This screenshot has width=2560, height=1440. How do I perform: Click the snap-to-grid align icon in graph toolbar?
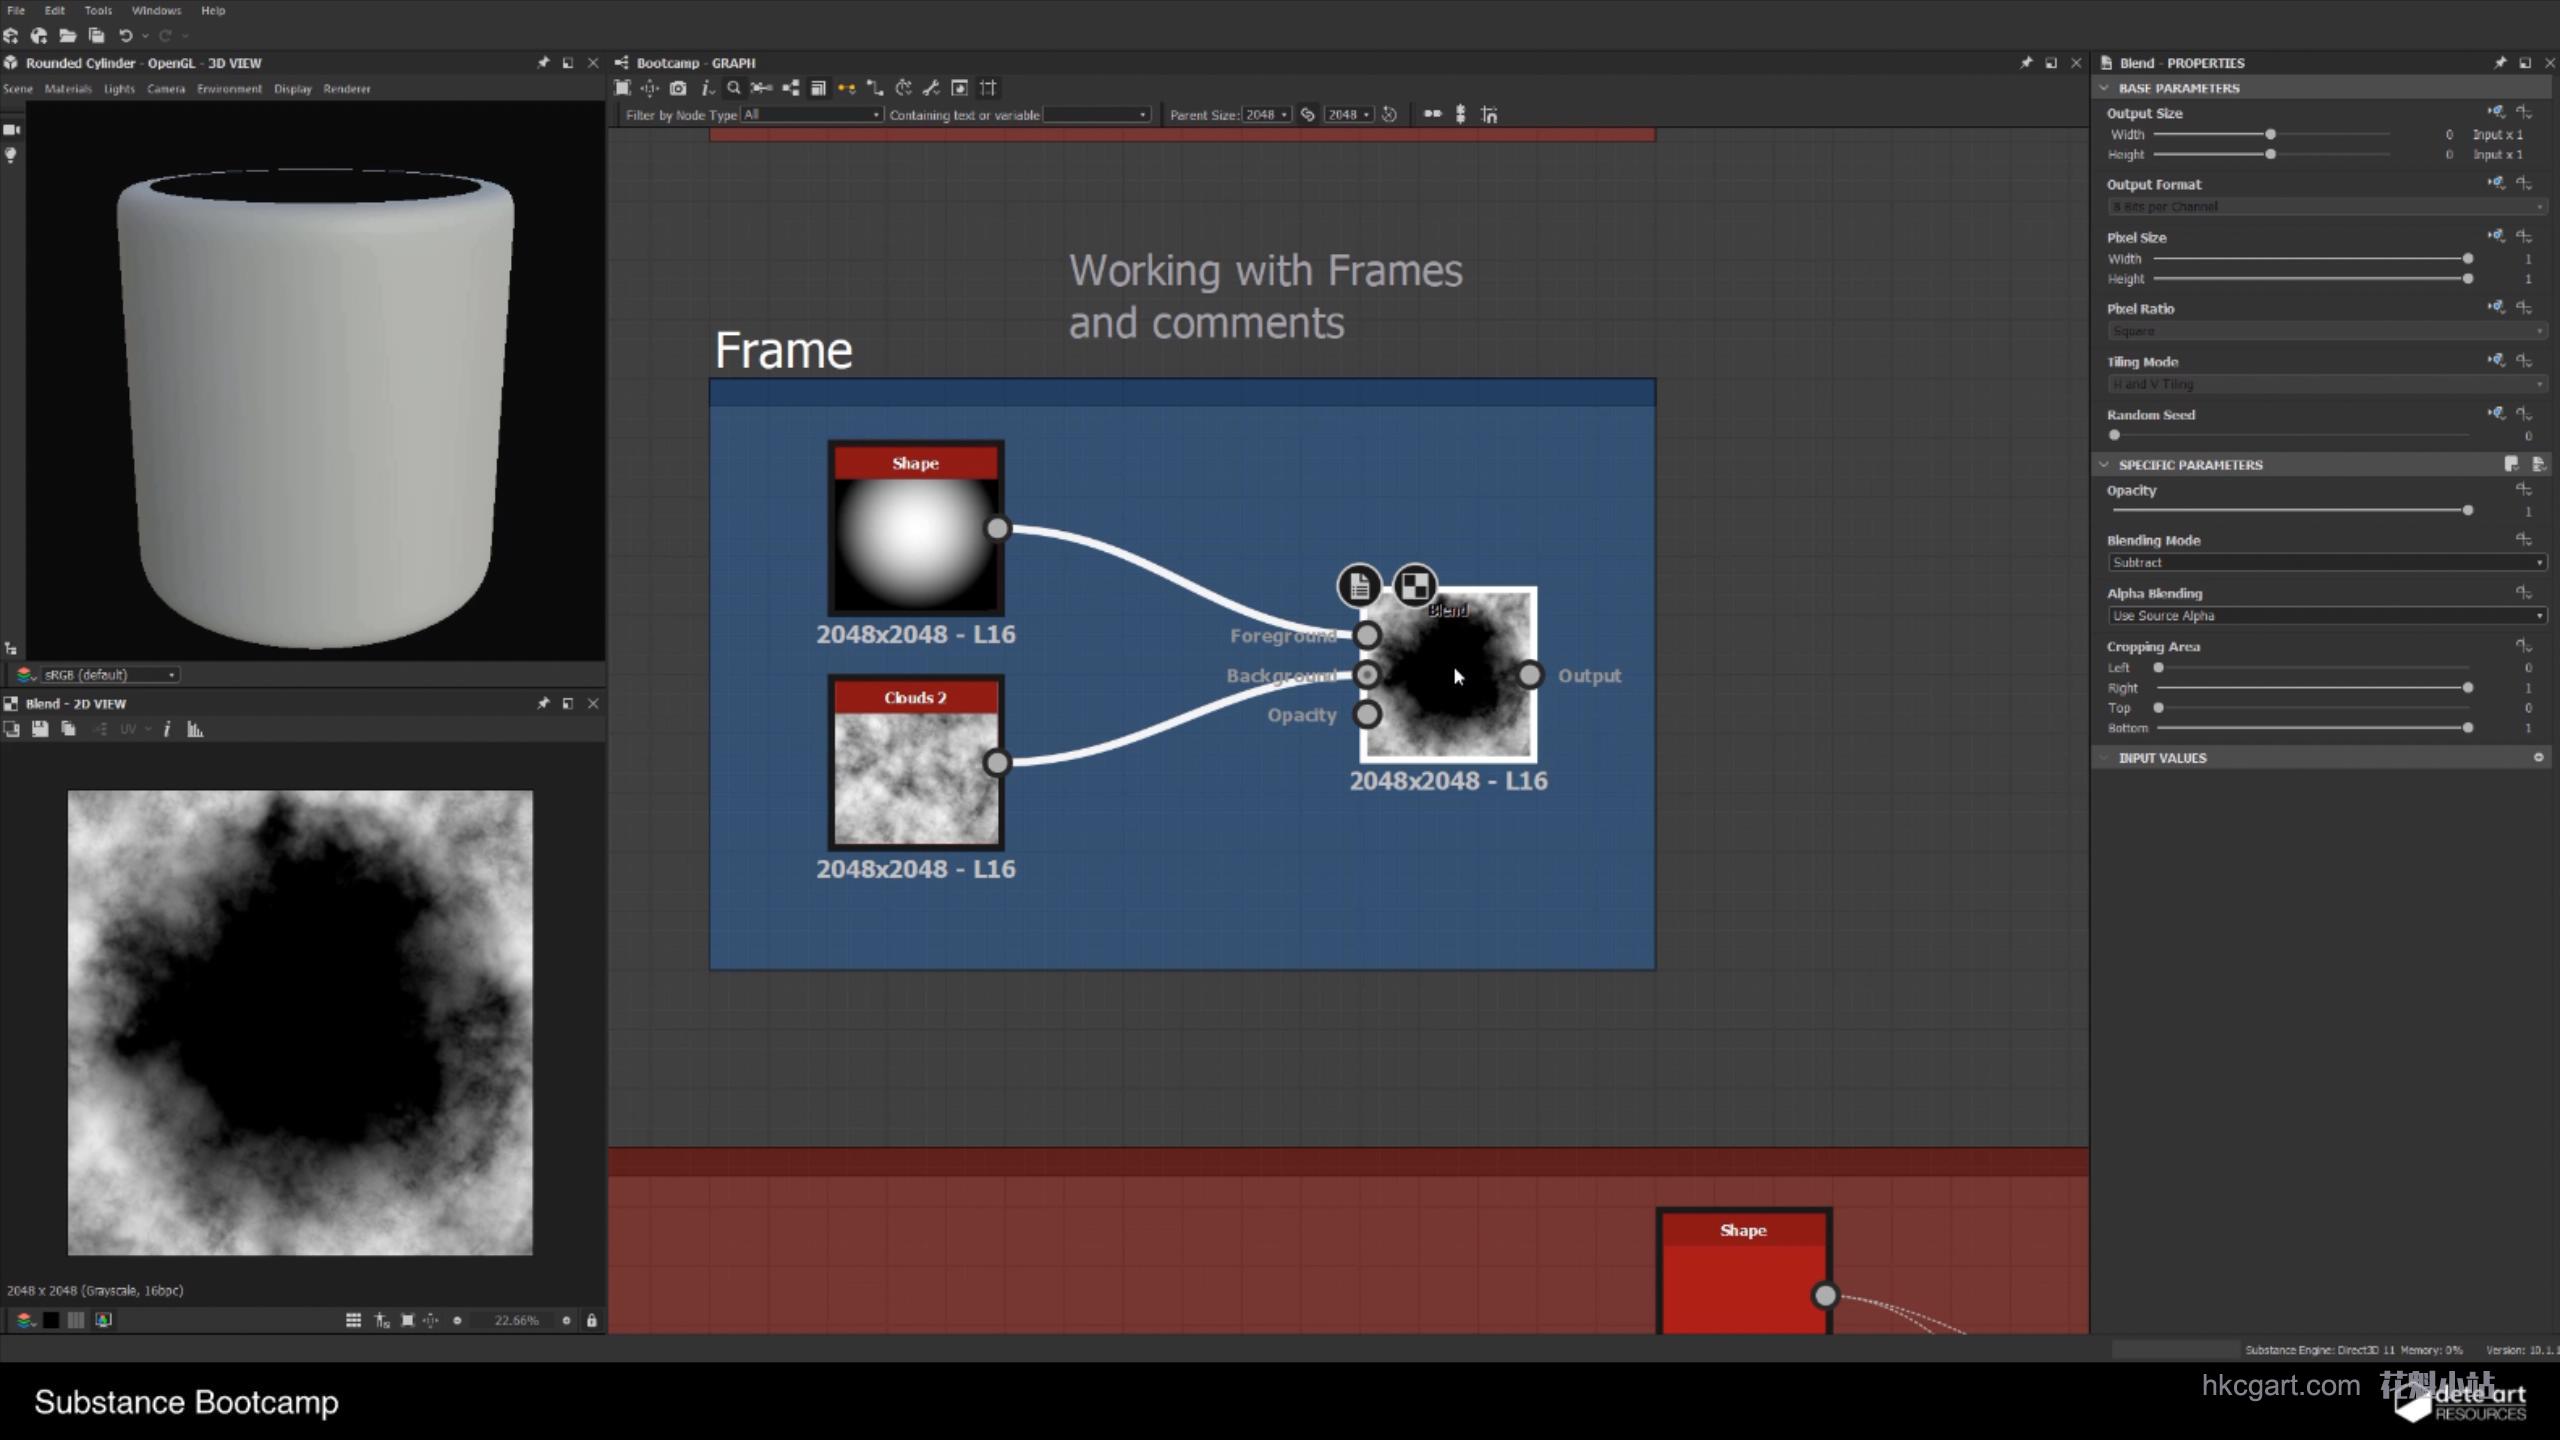pos(1489,114)
